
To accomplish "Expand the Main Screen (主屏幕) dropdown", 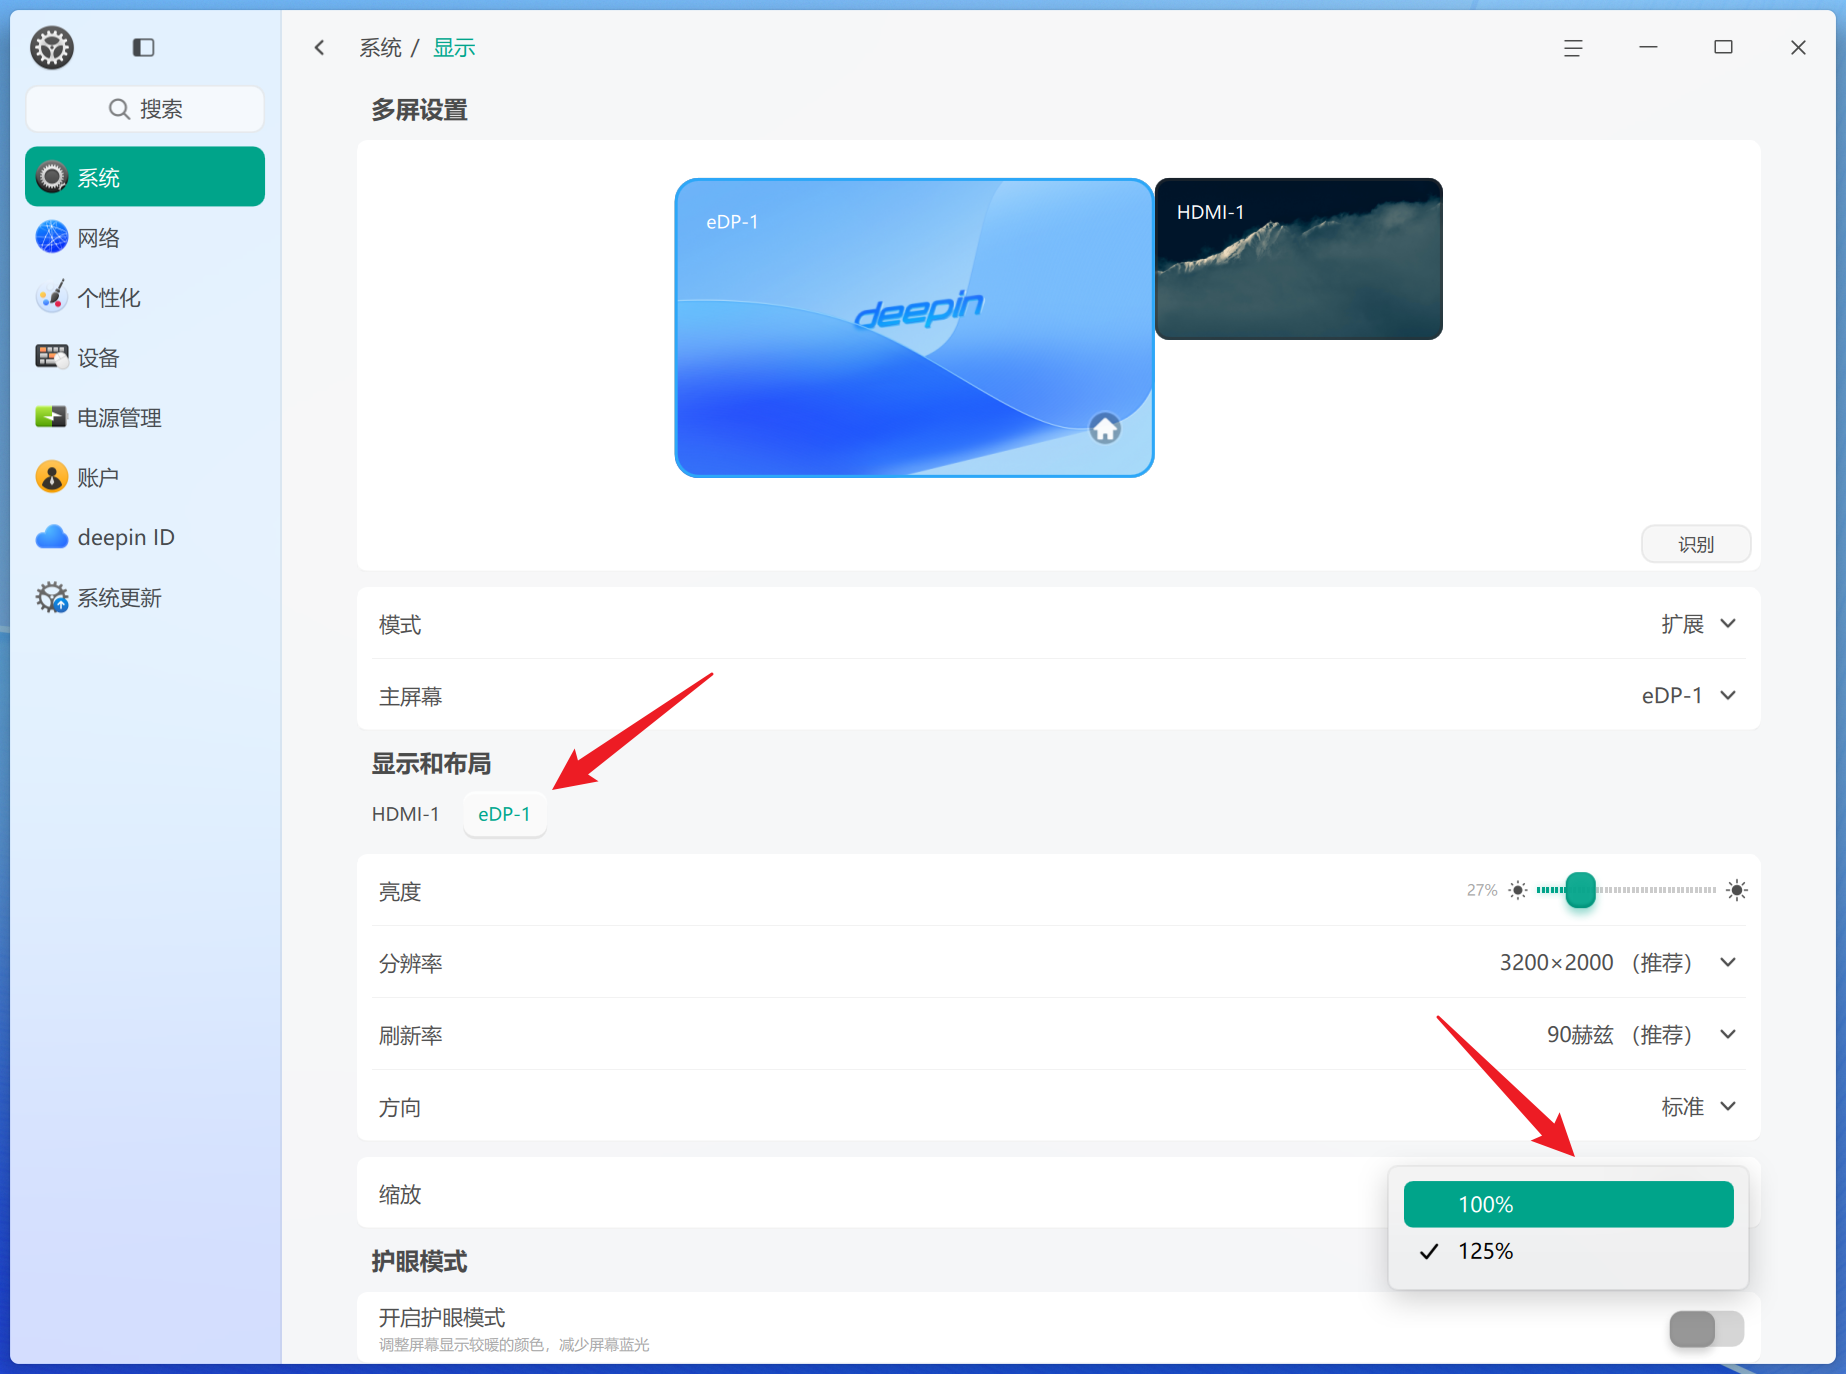I will [1688, 695].
